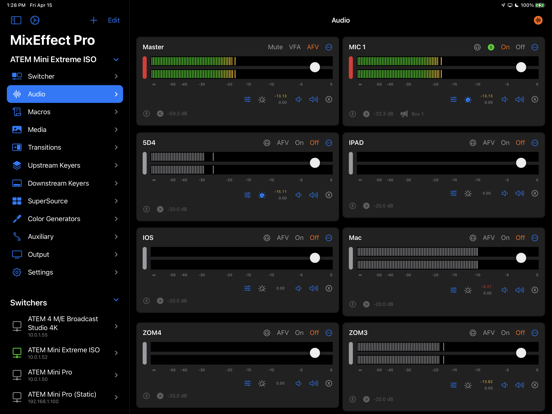Lower Mac volume with small speaker icon
Image resolution: width=552 pixels, height=414 pixels.
[x=504, y=290]
